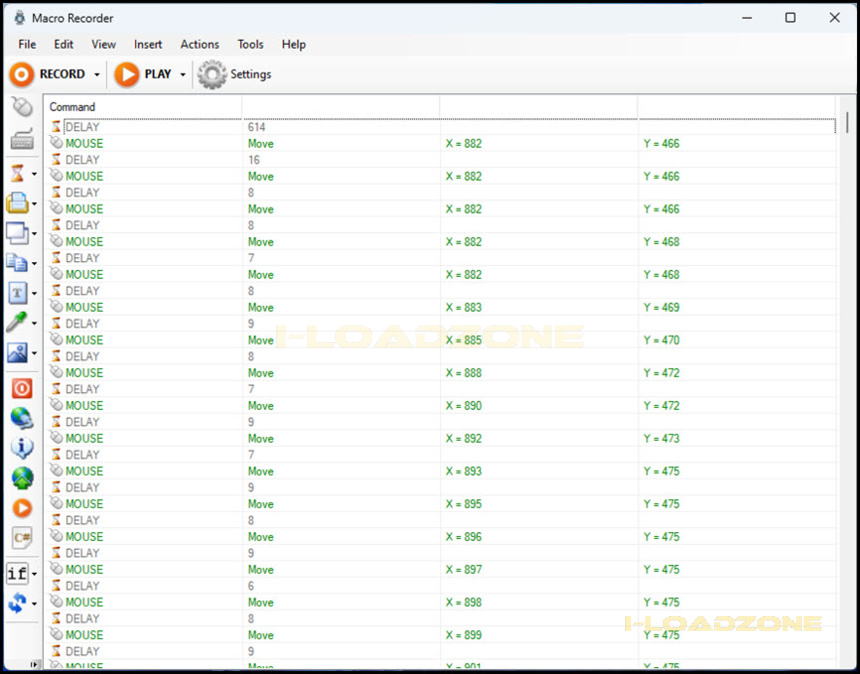The width and height of the screenshot is (860, 674).
Task: Open the Help menu
Action: 293,44
